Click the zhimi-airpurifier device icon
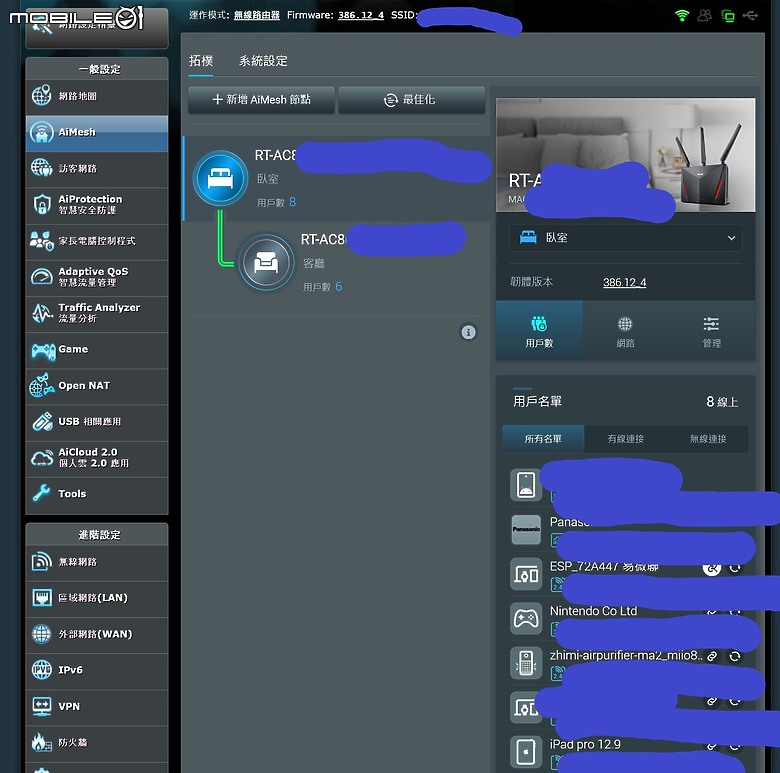 point(526,663)
